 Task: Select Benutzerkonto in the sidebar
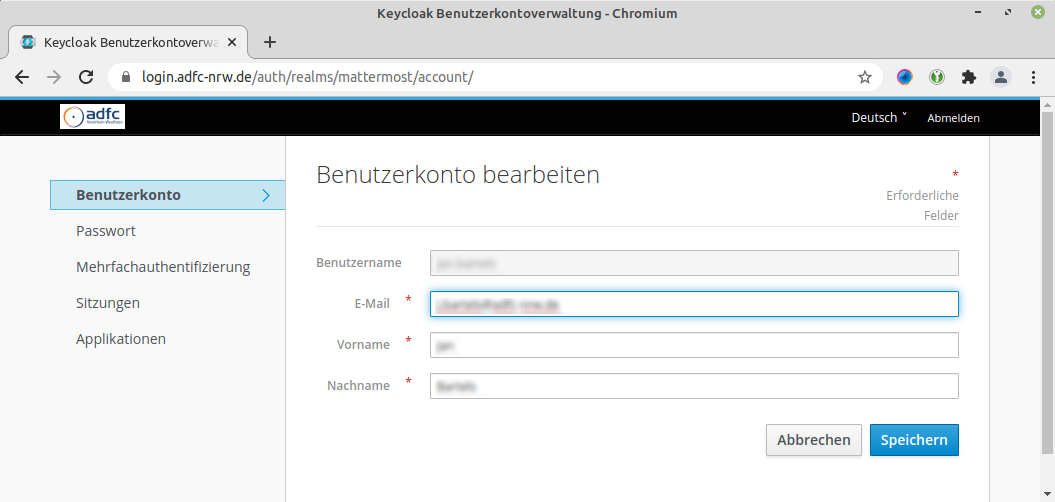[168, 195]
